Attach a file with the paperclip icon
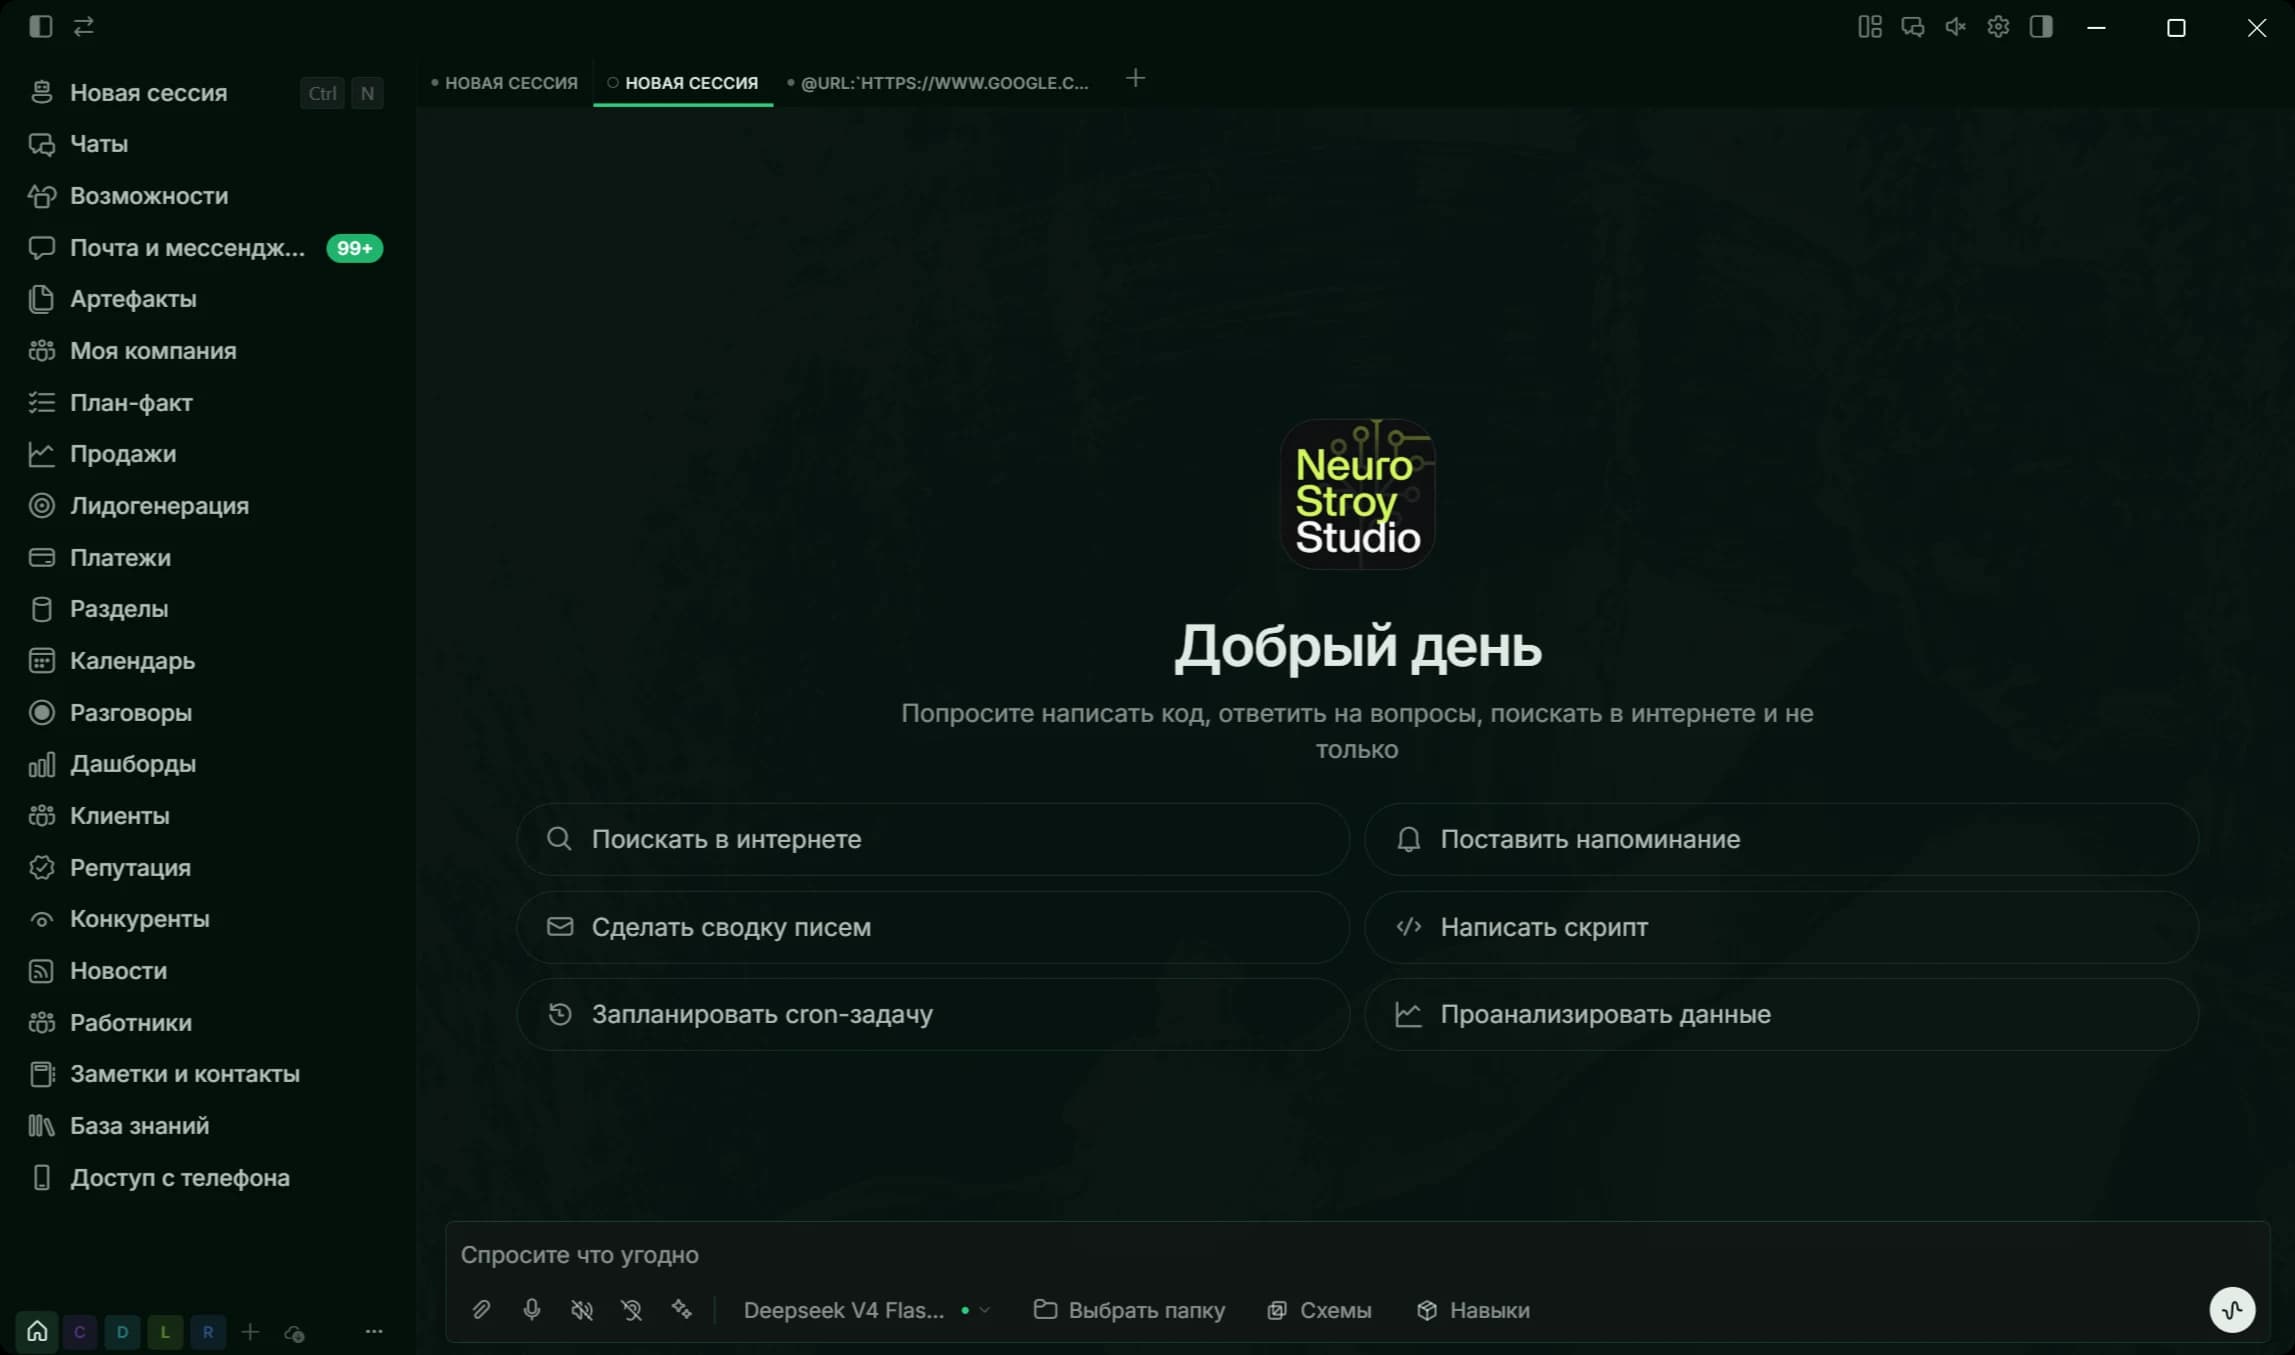 (481, 1310)
